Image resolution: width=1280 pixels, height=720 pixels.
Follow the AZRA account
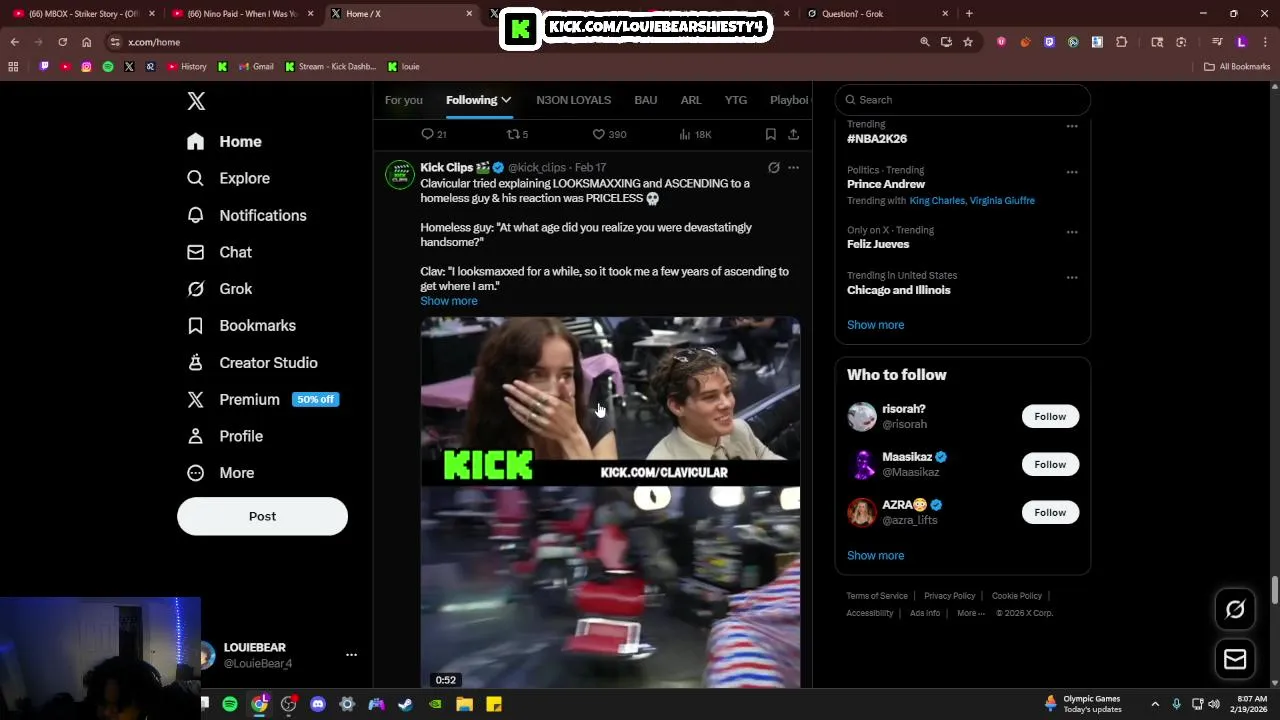pos(1050,512)
